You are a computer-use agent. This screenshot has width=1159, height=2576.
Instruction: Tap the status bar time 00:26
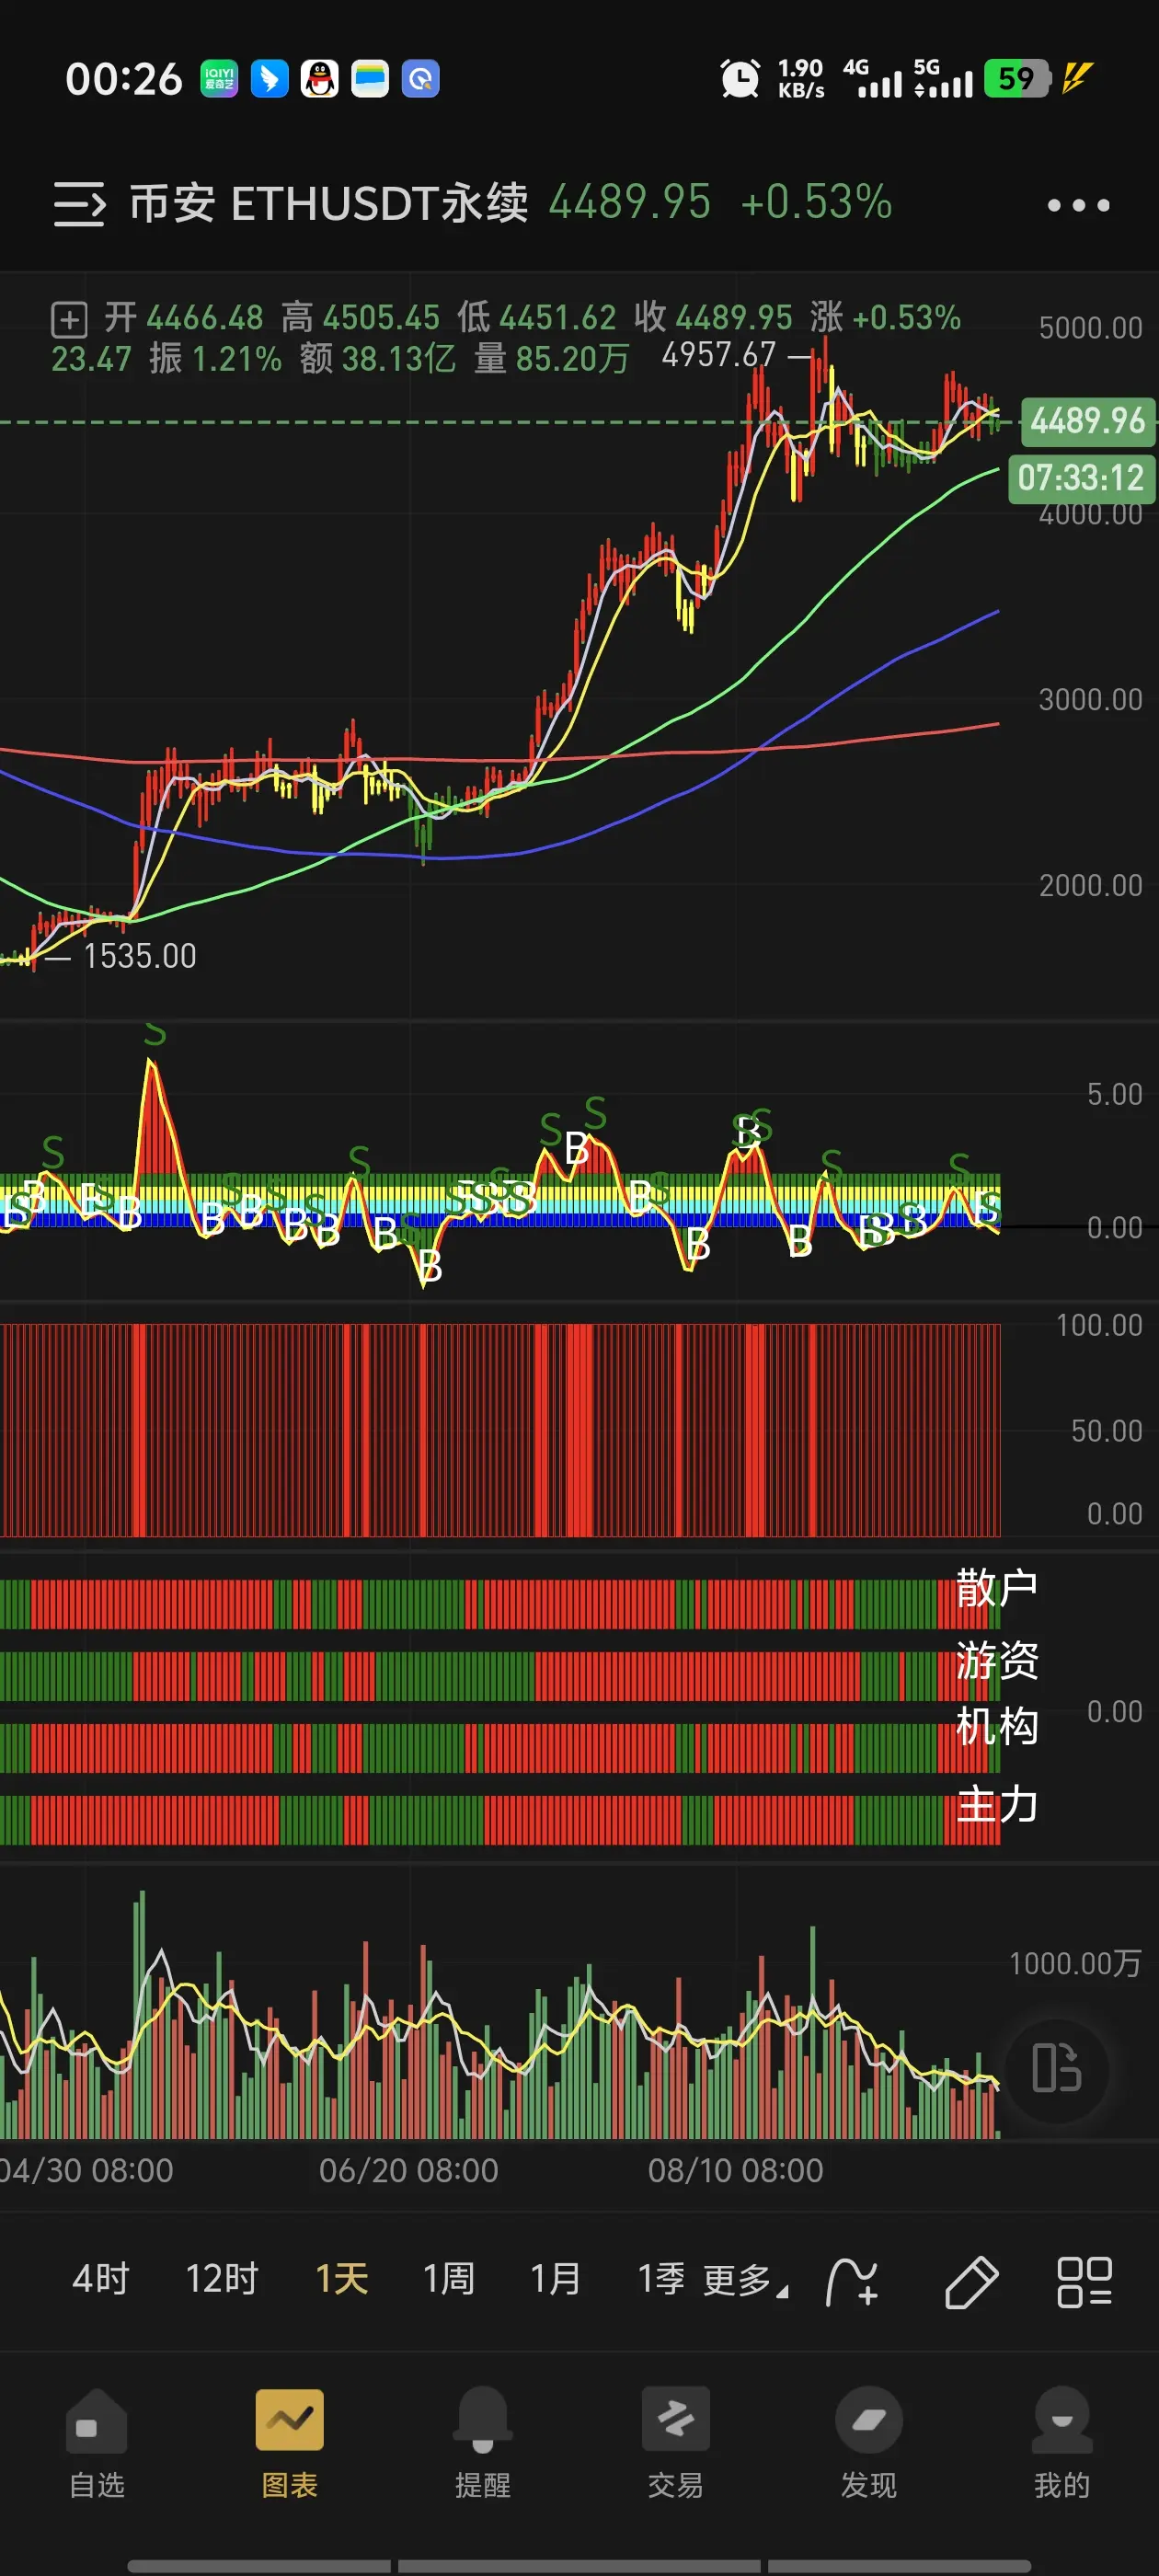[x=124, y=79]
